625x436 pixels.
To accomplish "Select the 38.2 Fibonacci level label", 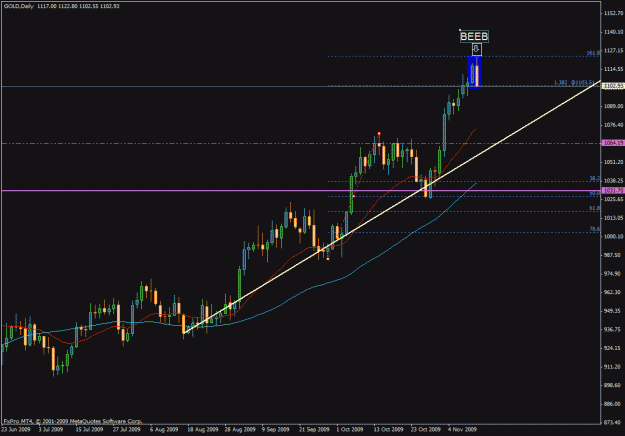I will pyautogui.click(x=595, y=179).
